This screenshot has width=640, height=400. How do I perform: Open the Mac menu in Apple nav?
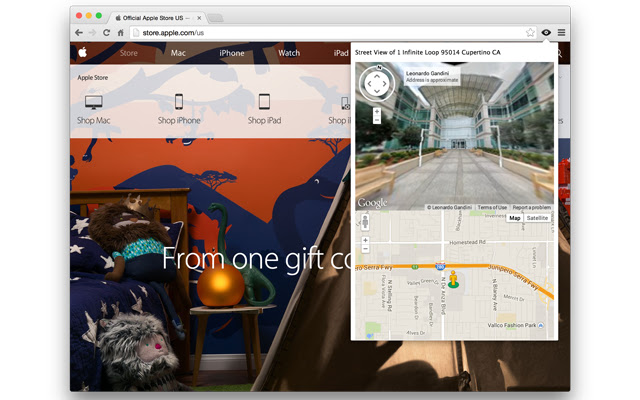tap(178, 53)
